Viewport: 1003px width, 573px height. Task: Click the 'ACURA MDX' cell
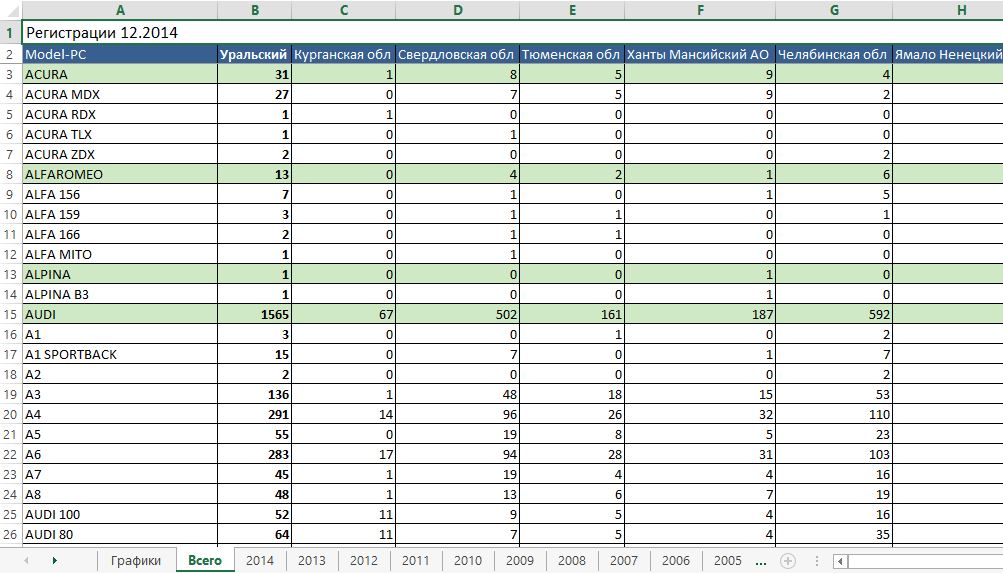120,94
